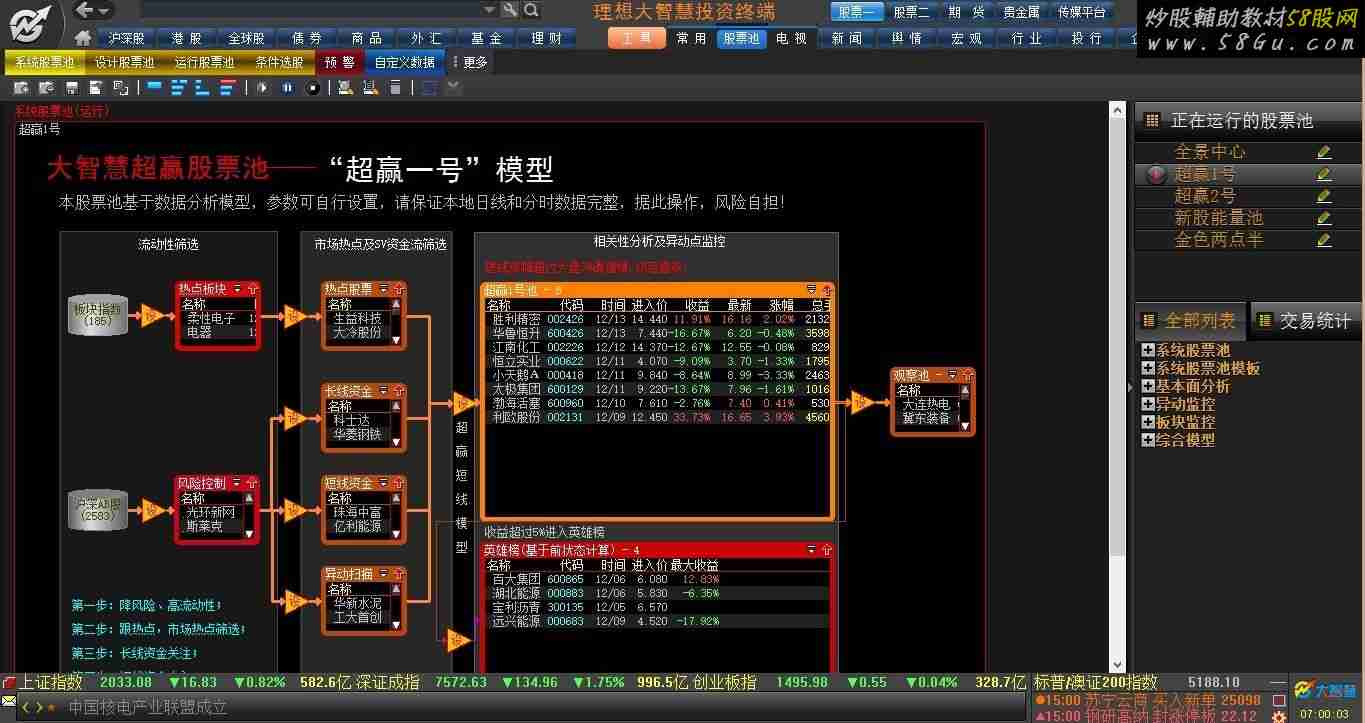Select 百大集团 row in 英雄榜 table
The height and width of the screenshot is (723, 1365).
[657, 579]
